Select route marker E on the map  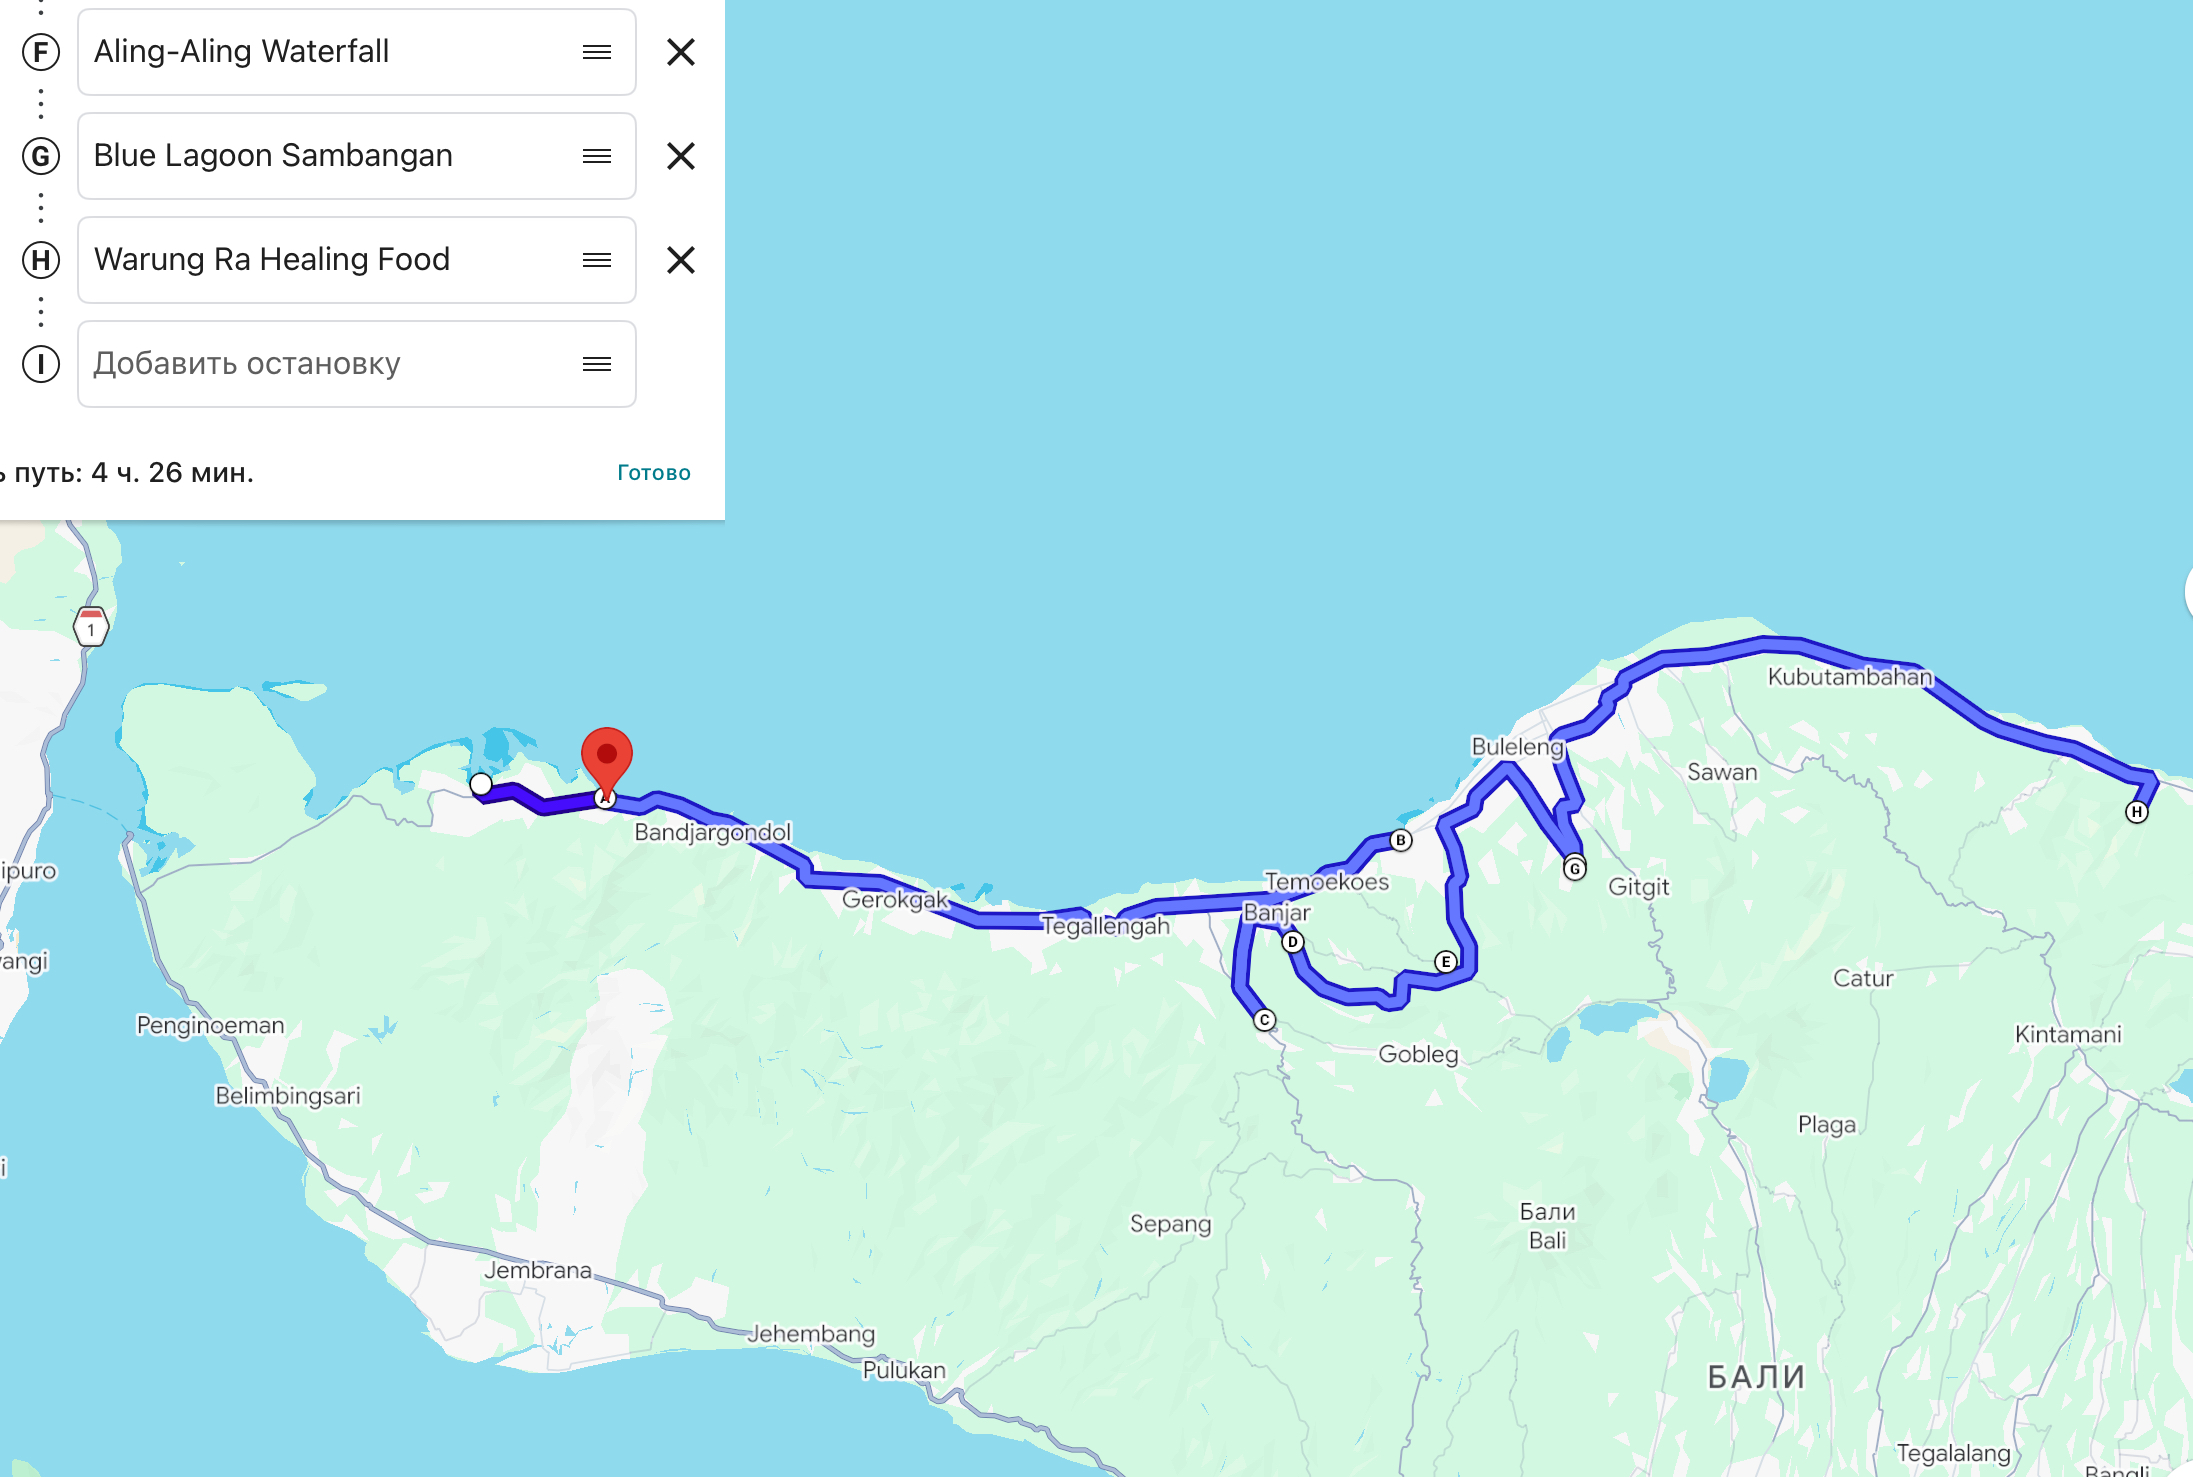[x=1445, y=962]
